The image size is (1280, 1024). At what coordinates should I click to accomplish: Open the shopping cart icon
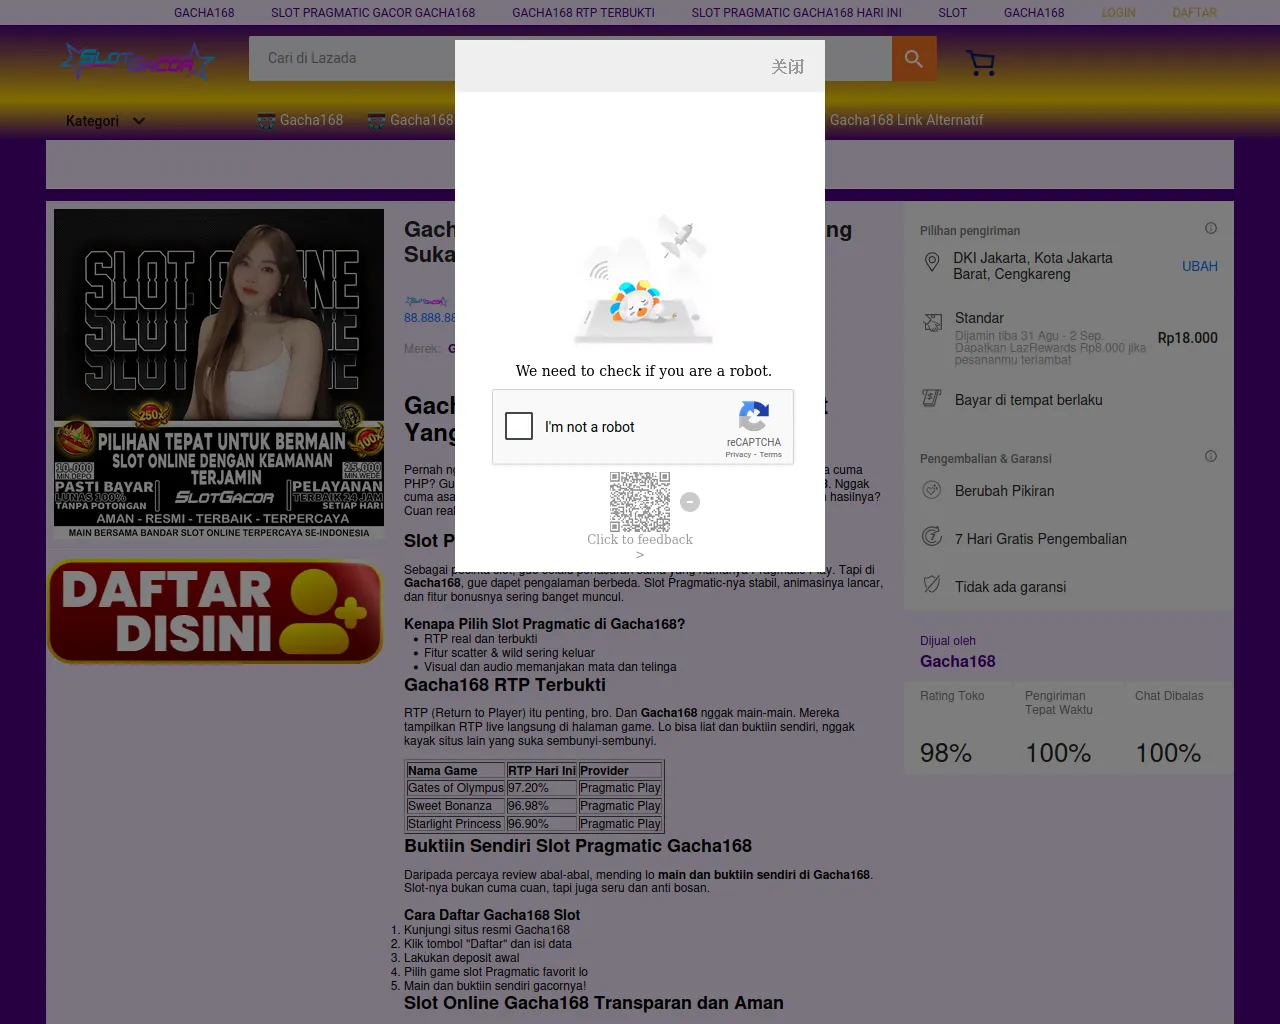(981, 63)
